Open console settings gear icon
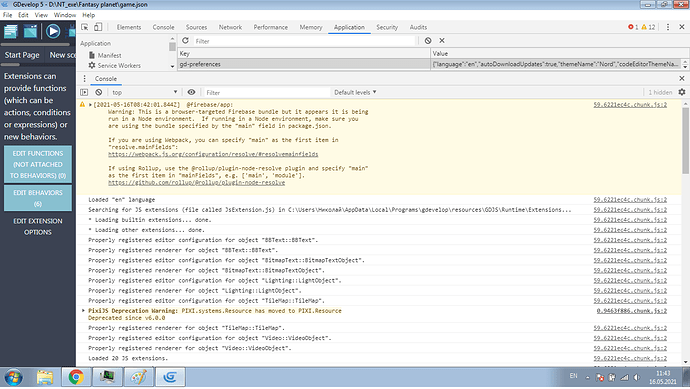This screenshot has width=690, height=389. pyautogui.click(x=682, y=92)
